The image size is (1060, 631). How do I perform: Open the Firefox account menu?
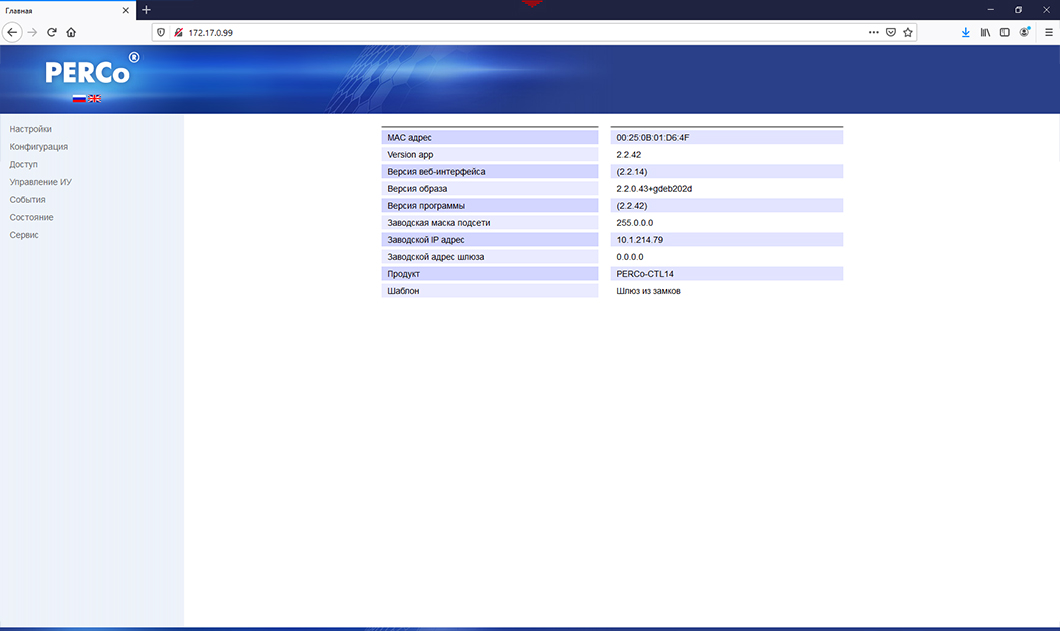click(1025, 32)
